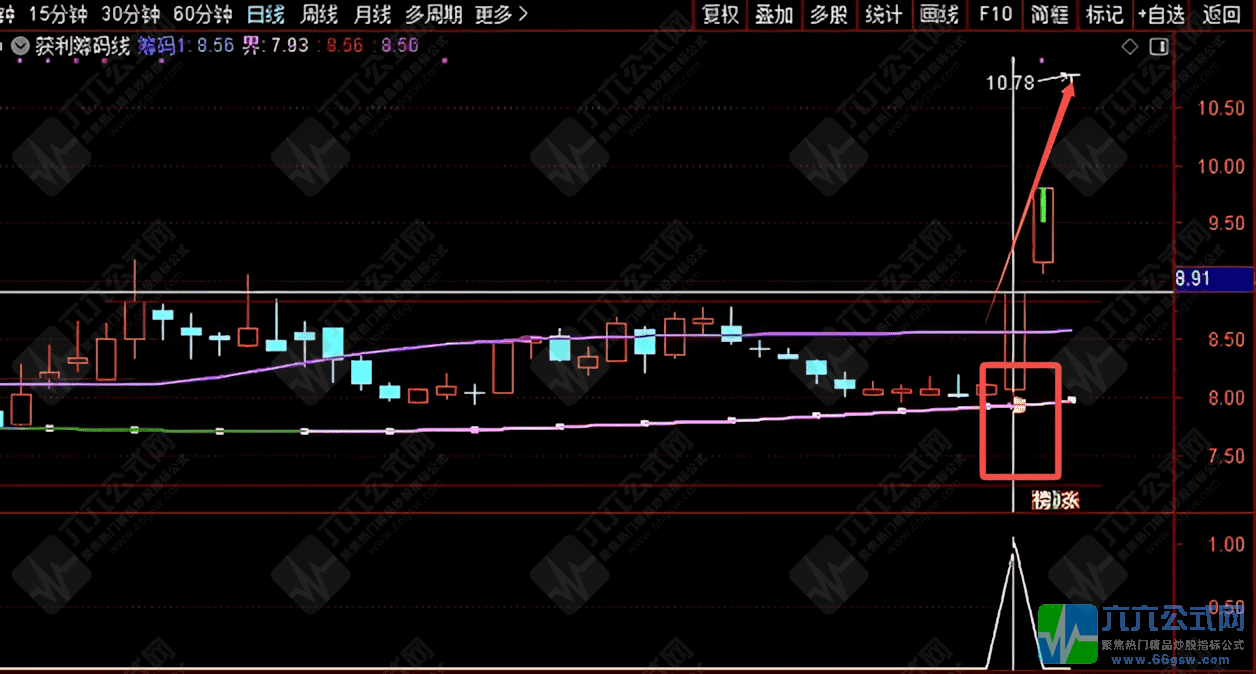This screenshot has width=1256, height=674.
Task: Show the 月线 monthly chart
Action: 372,14
